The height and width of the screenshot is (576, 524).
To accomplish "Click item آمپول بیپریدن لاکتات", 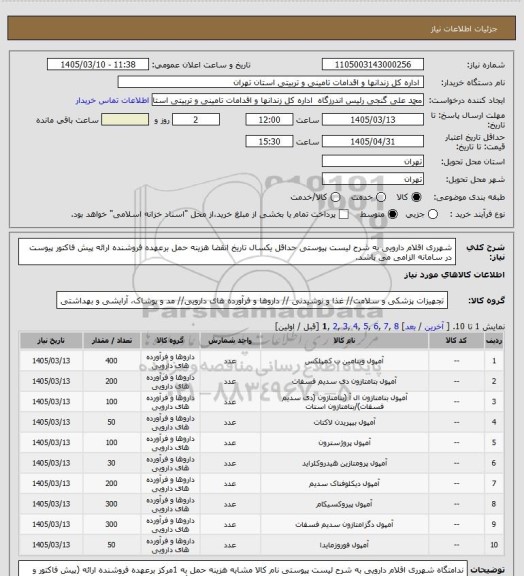I will (x=344, y=422).
